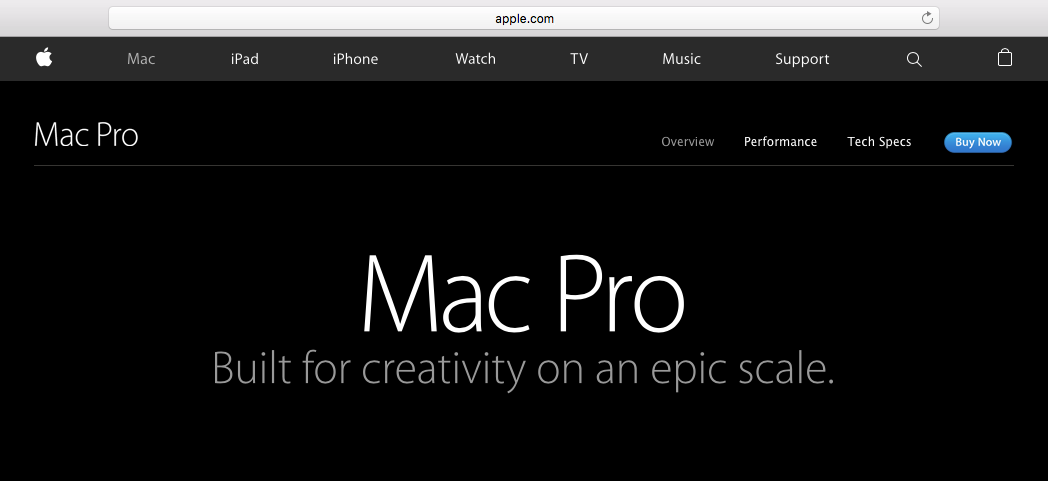Open the shopping bag icon
The width and height of the screenshot is (1048, 481).
1005,58
